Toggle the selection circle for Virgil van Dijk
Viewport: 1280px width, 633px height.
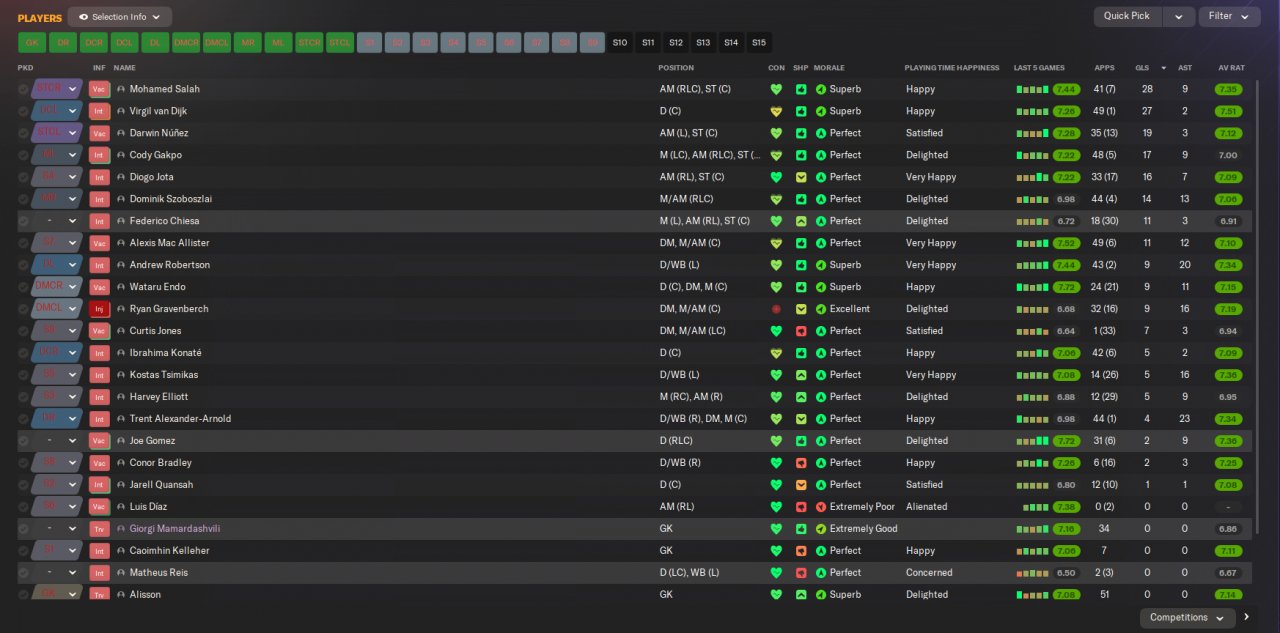pos(23,111)
